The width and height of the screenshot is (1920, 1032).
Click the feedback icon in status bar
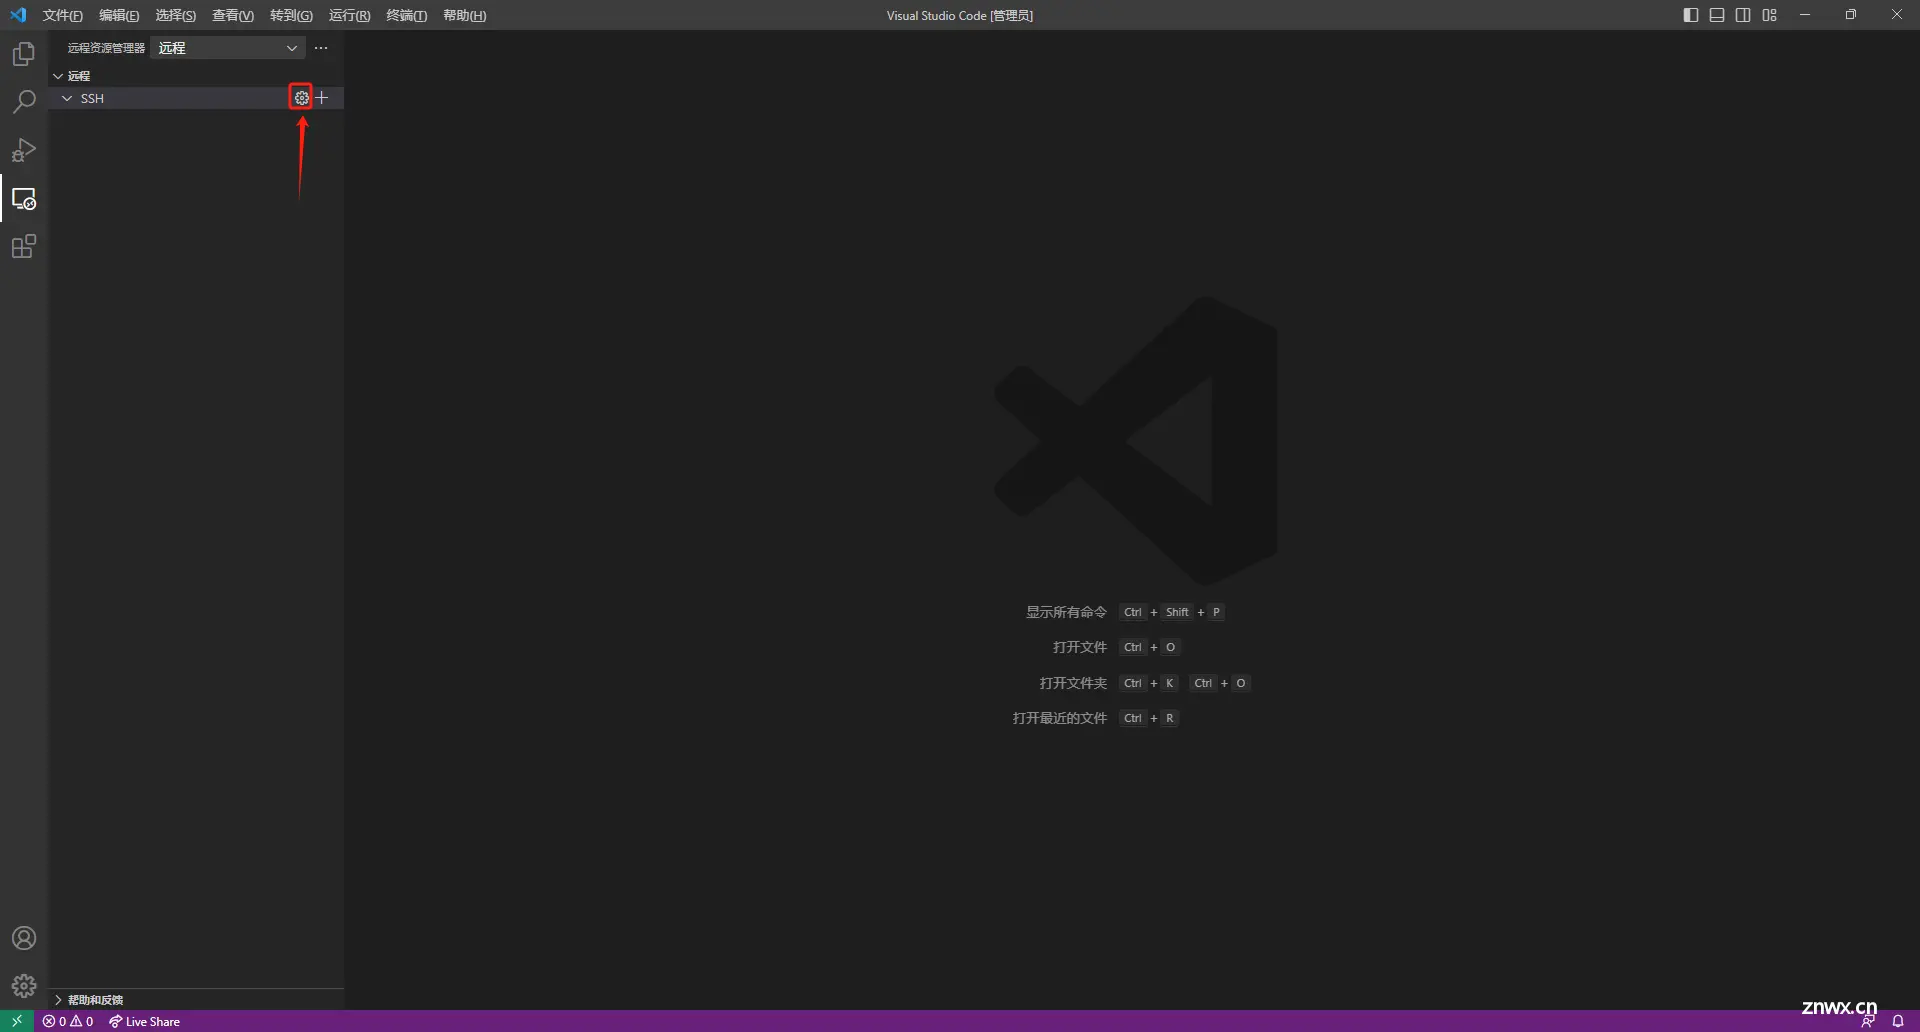1868,1021
